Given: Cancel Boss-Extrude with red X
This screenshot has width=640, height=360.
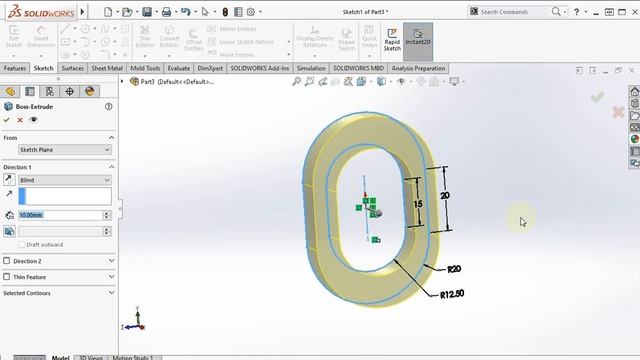Looking at the screenshot, I should [20, 120].
